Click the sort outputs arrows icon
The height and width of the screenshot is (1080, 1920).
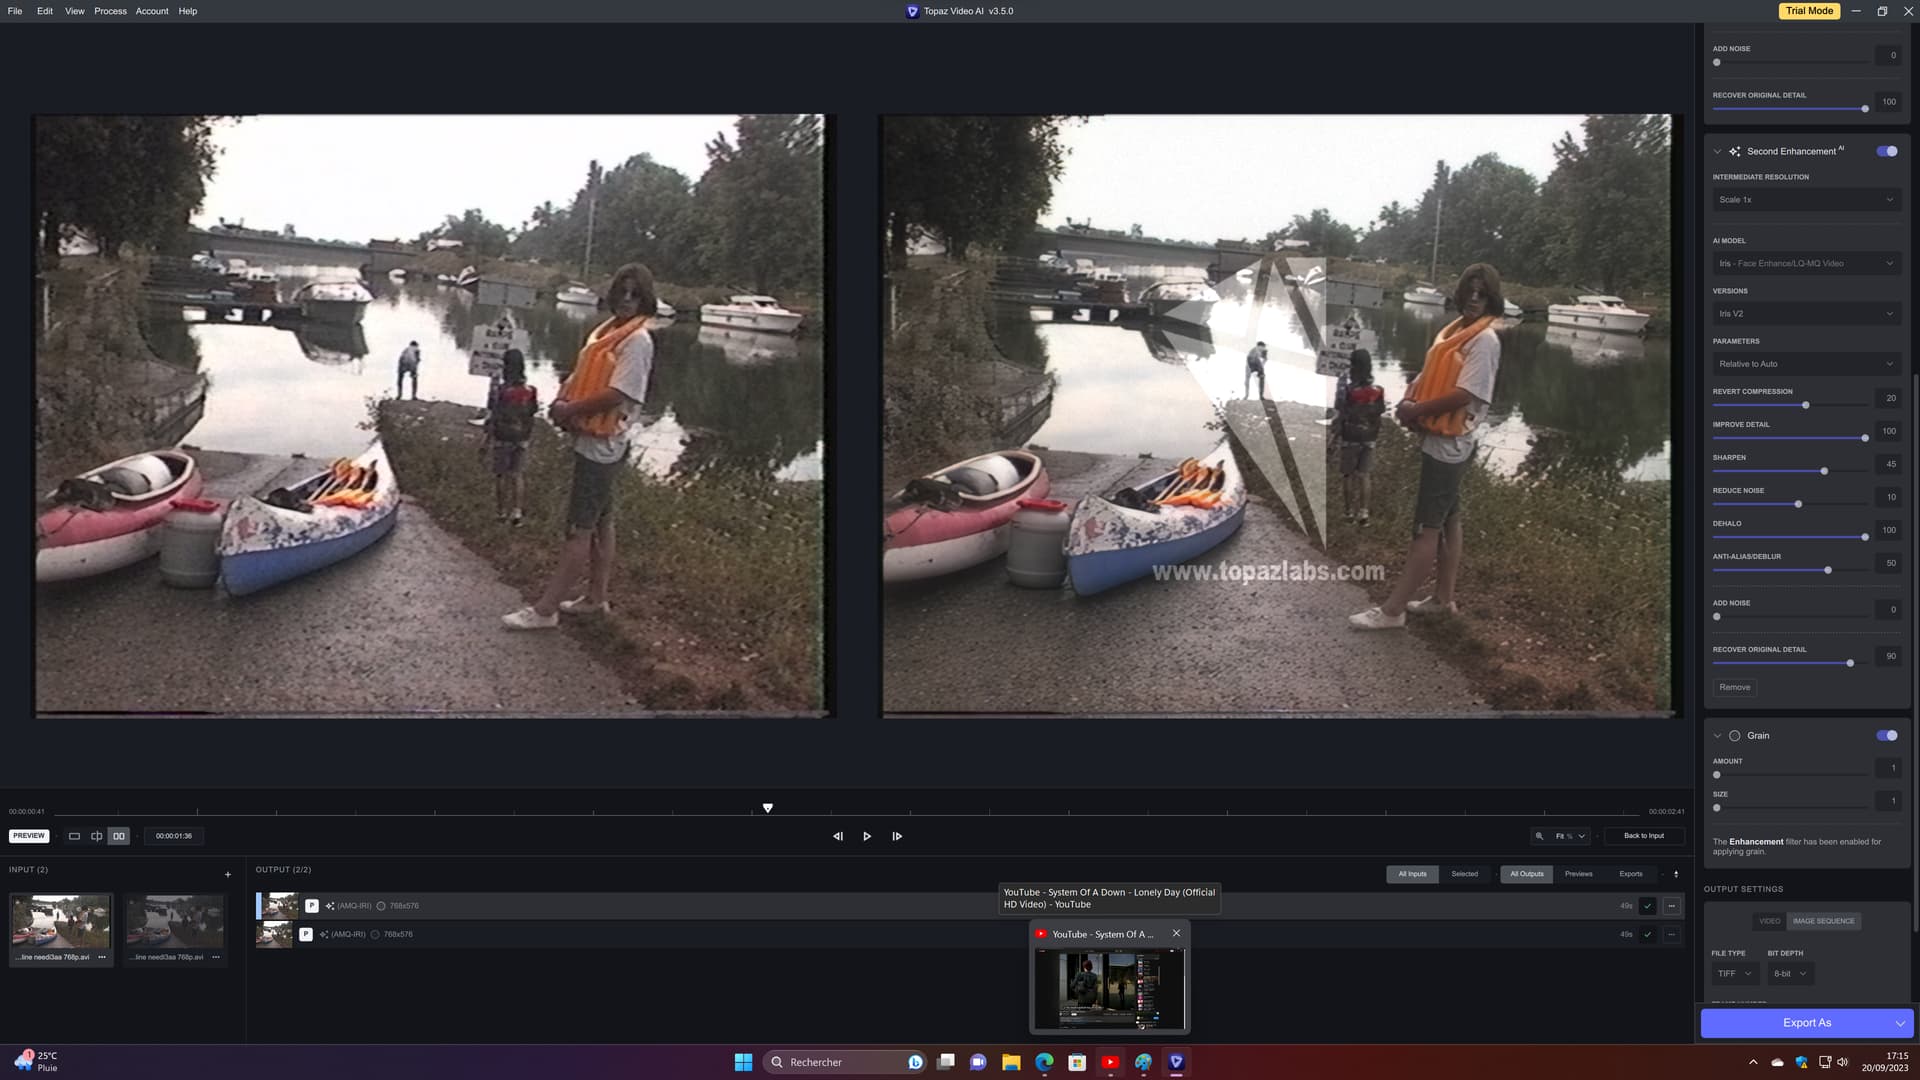point(1676,874)
